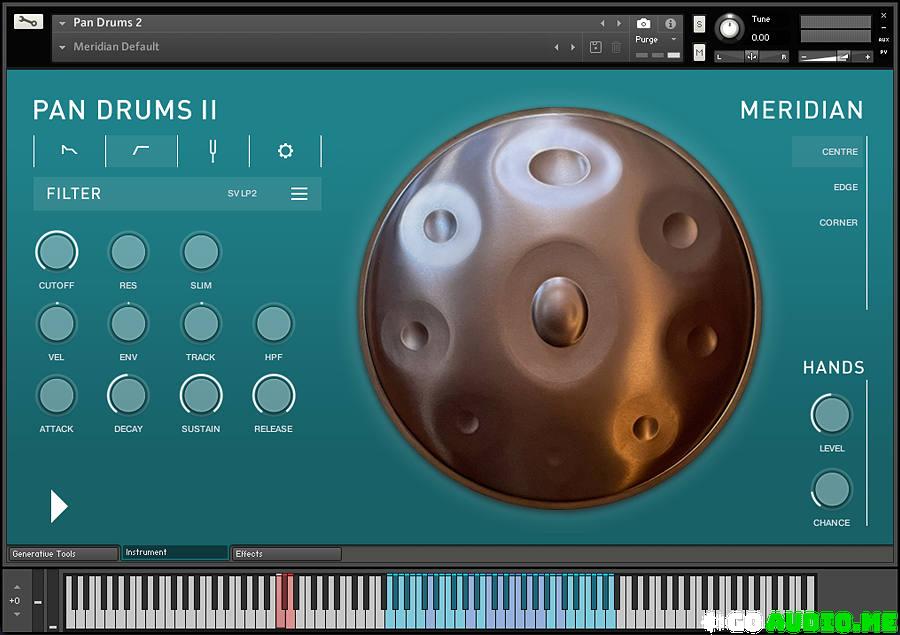Image resolution: width=900 pixels, height=635 pixels.
Task: Minimize the instrument header view
Action: tap(883, 28)
